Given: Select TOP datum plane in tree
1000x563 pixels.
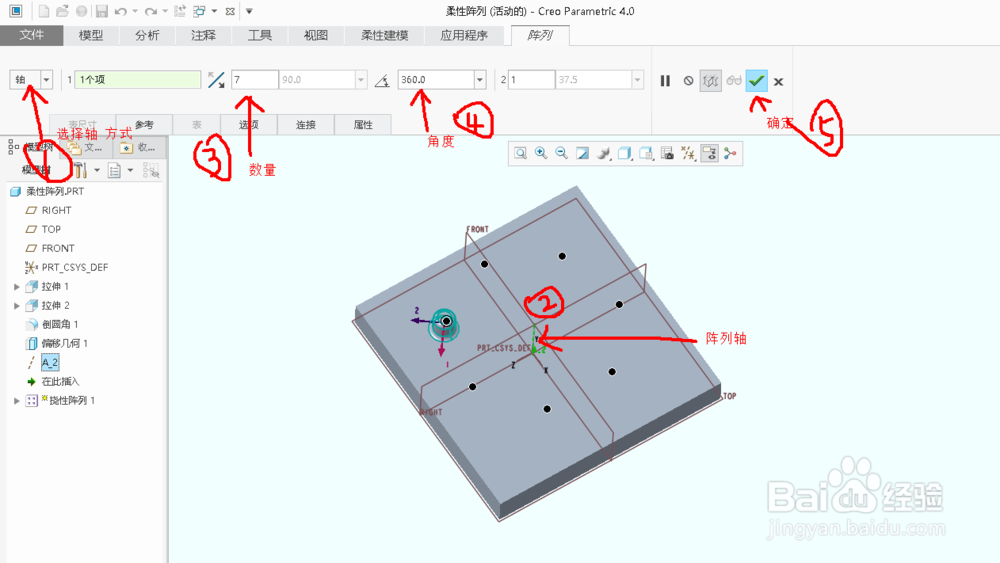Looking at the screenshot, I should 51,230.
